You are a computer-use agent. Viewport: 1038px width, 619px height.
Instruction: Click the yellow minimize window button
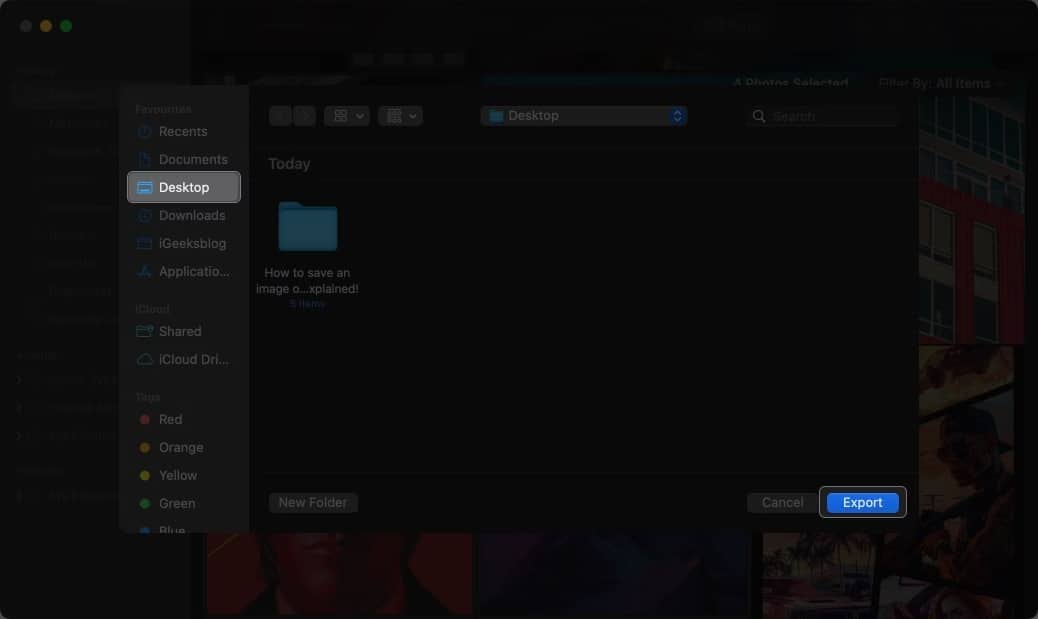[46, 26]
